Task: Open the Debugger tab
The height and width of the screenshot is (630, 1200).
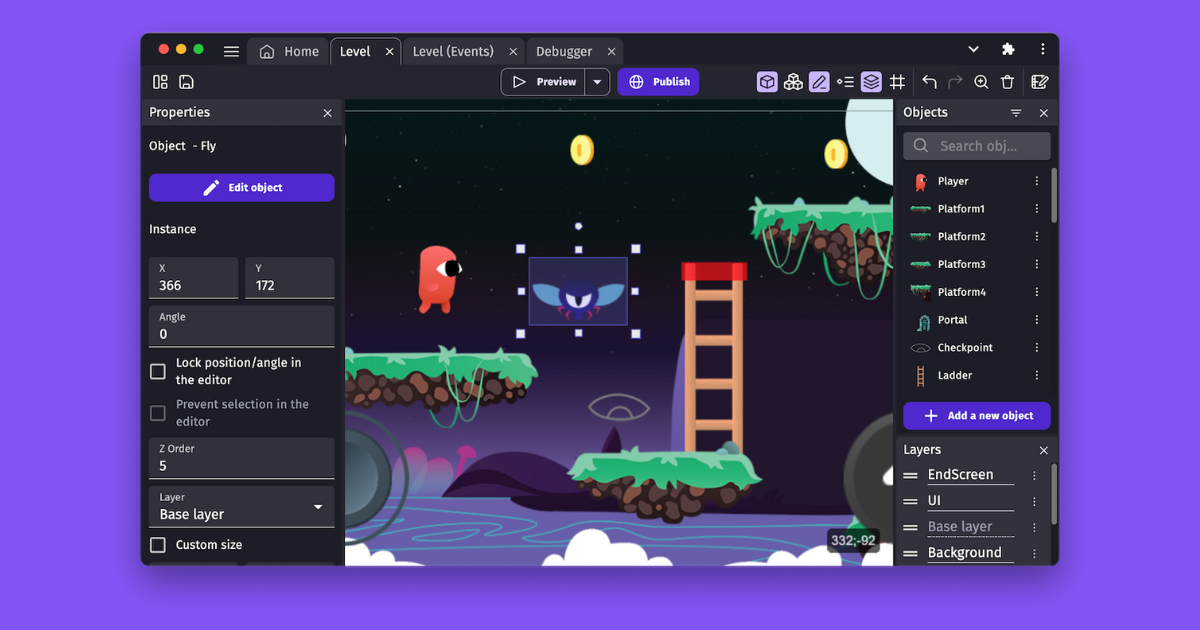Action: click(x=564, y=51)
